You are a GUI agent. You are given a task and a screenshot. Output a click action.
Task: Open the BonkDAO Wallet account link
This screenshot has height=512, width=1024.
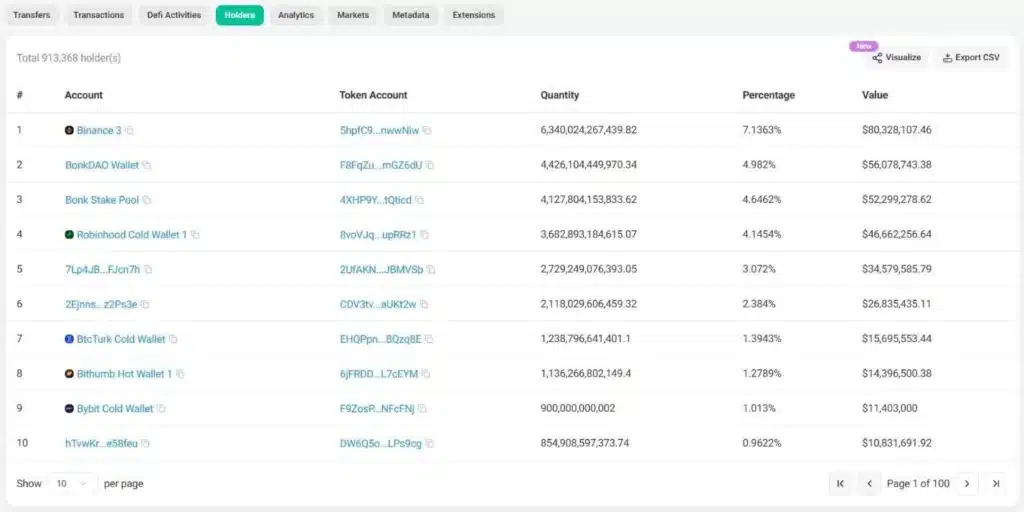(x=102, y=165)
